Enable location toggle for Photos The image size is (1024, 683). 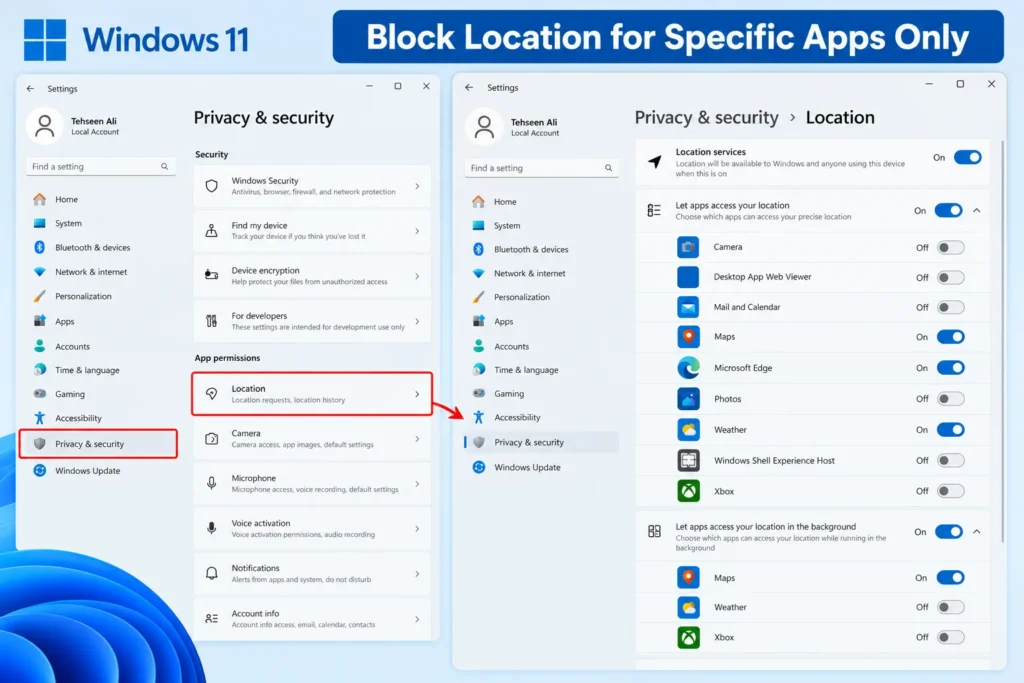[950, 398]
